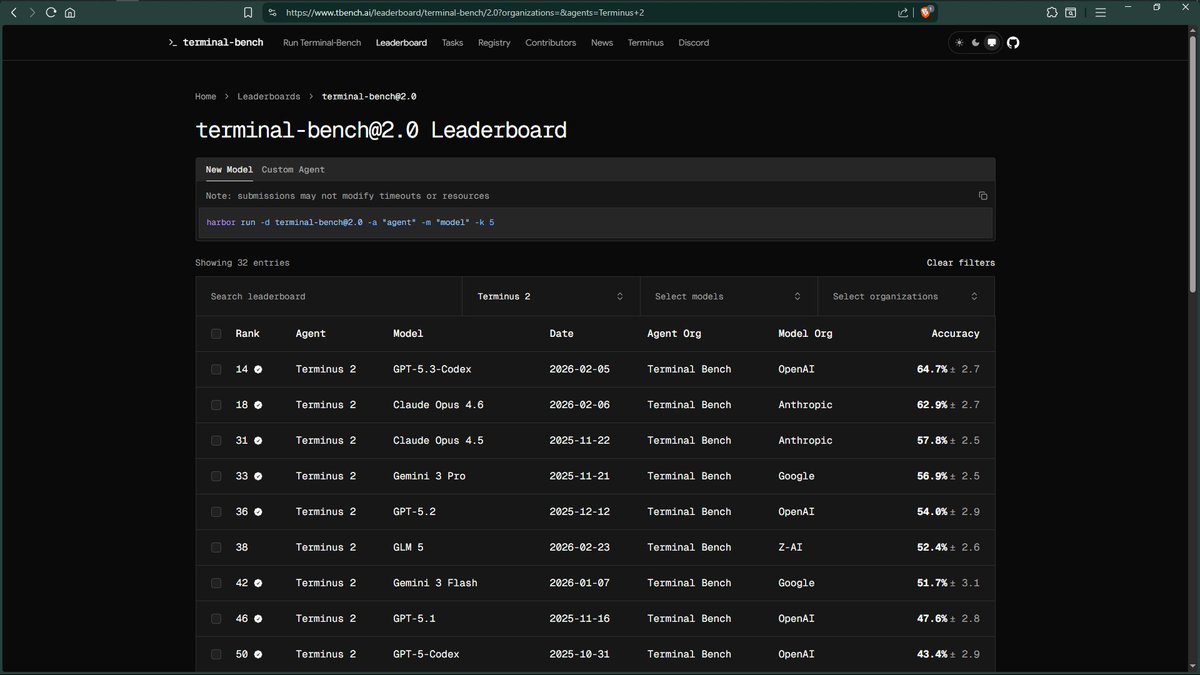
Task: Open the tab search icon next to extensions
Action: [1070, 13]
